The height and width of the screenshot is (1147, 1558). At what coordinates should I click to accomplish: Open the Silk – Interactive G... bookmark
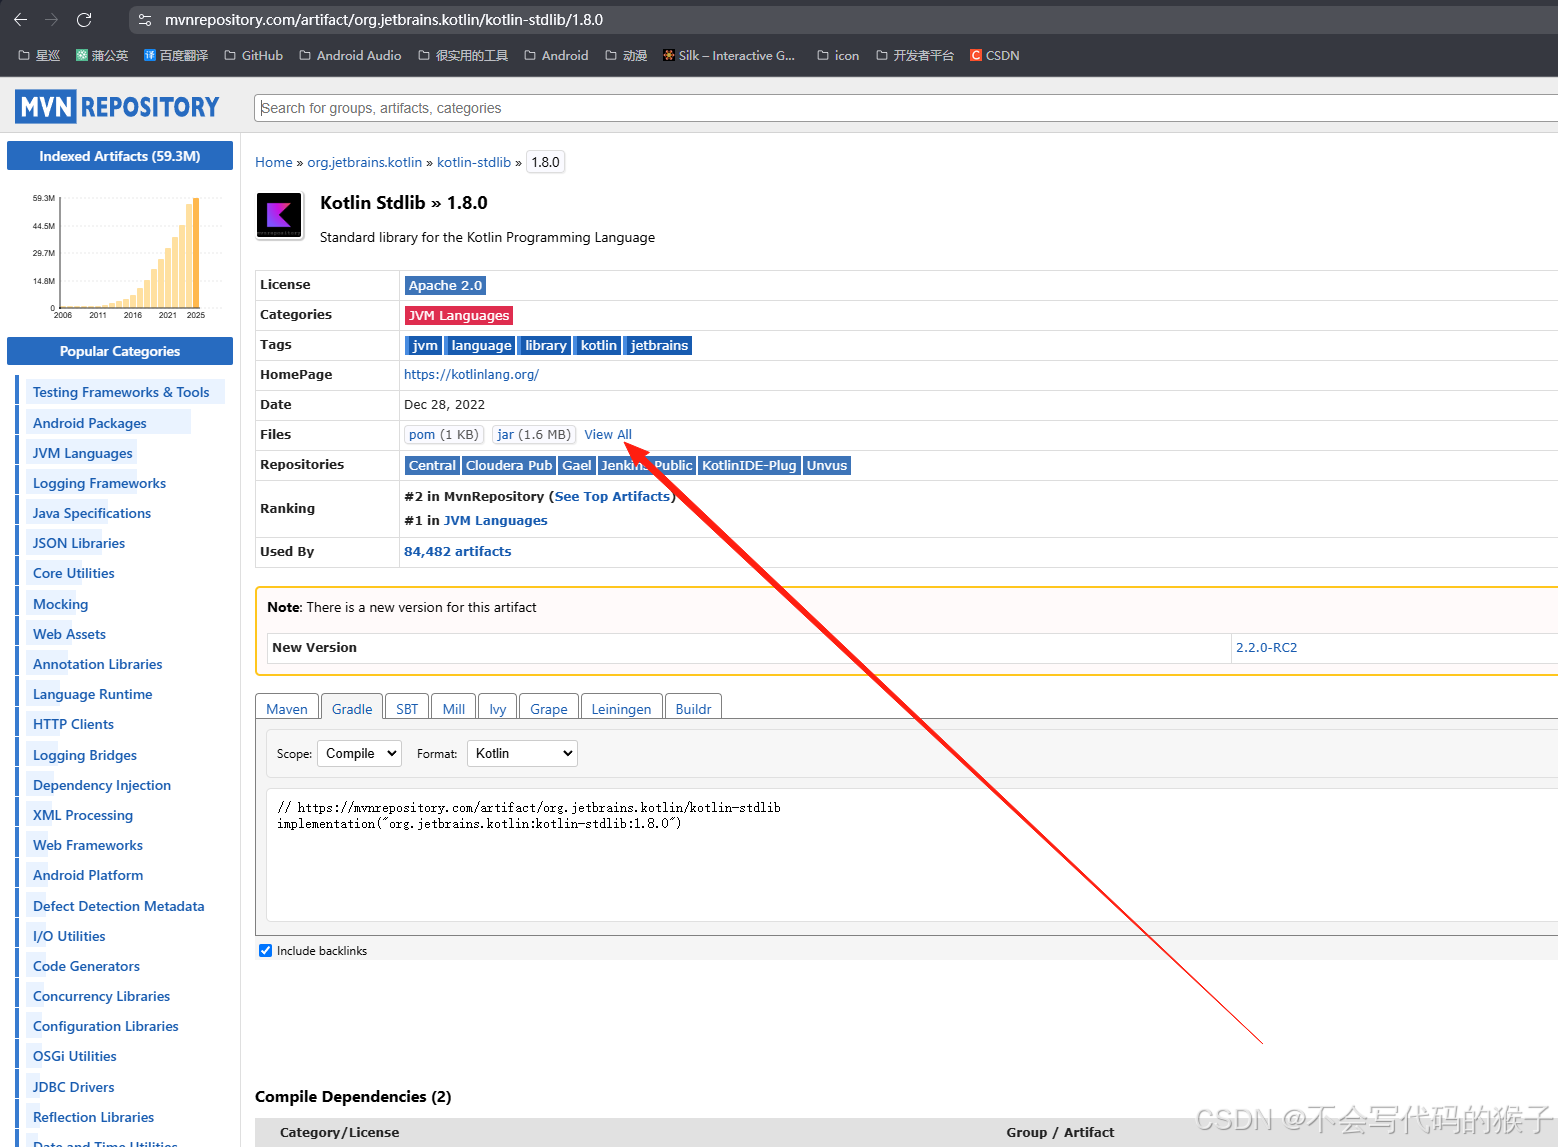click(x=729, y=55)
